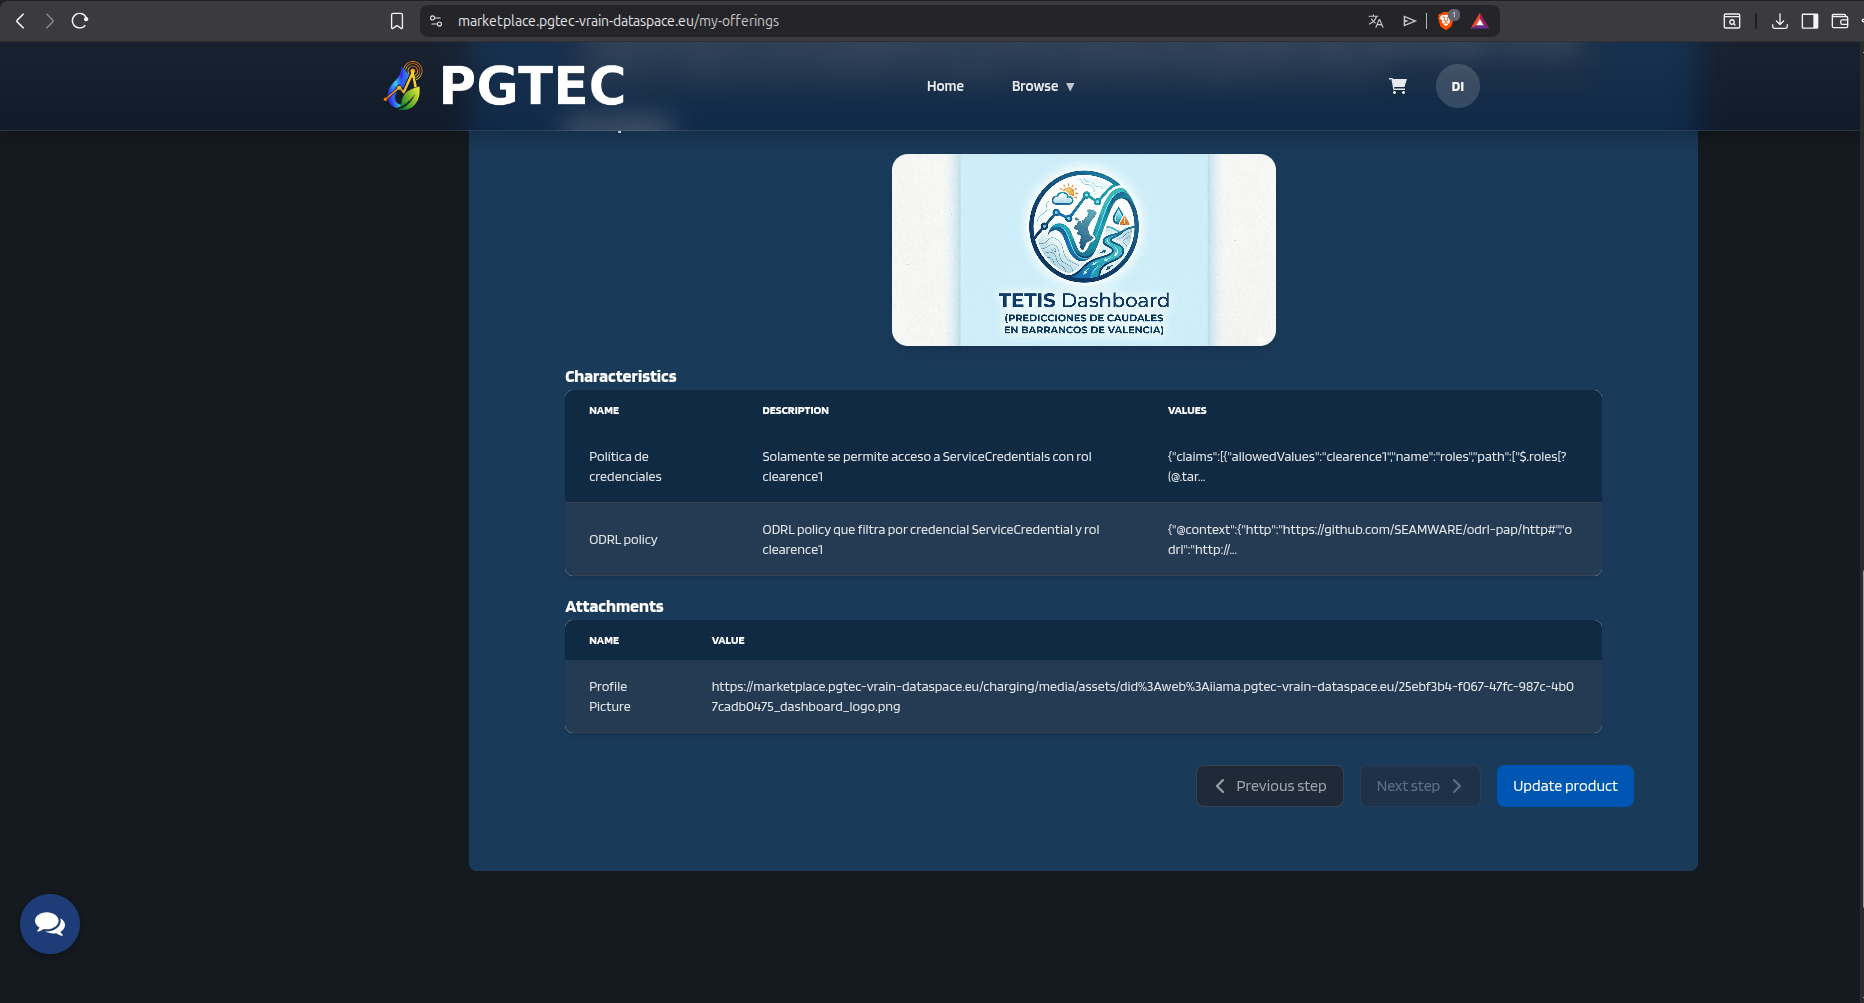Open the Brave Shields lion icon
This screenshot has width=1864, height=1003.
pos(1446,21)
